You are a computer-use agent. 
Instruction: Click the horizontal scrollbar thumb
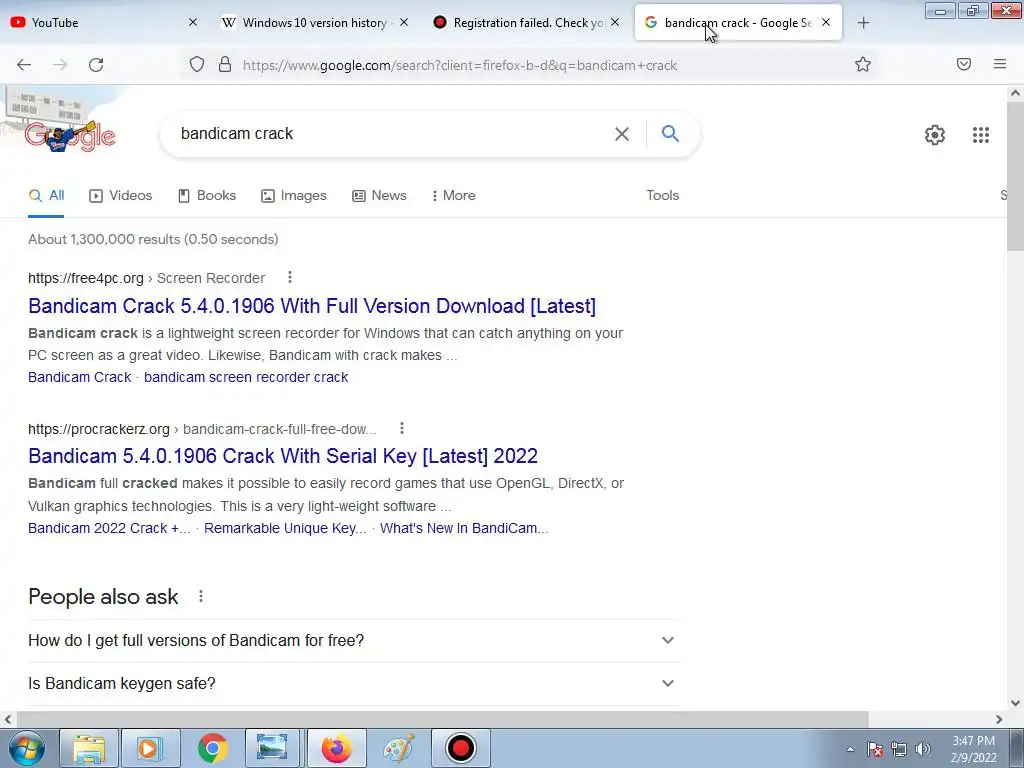(441, 719)
